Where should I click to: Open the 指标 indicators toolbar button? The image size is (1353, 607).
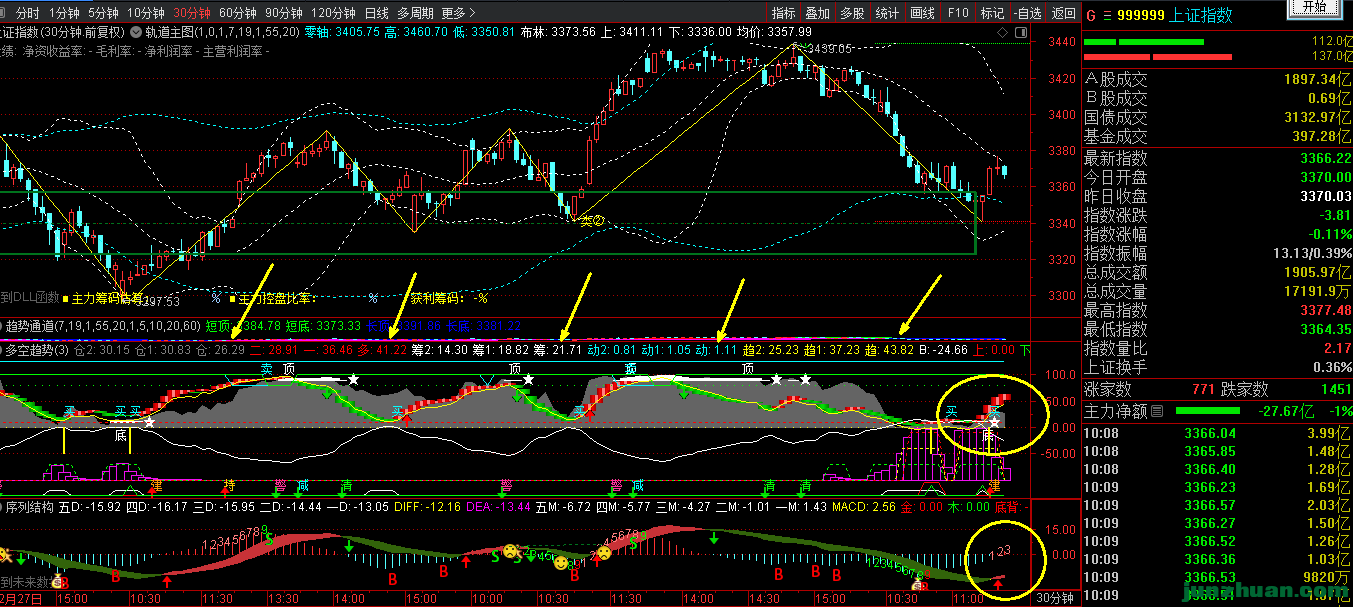pos(783,13)
